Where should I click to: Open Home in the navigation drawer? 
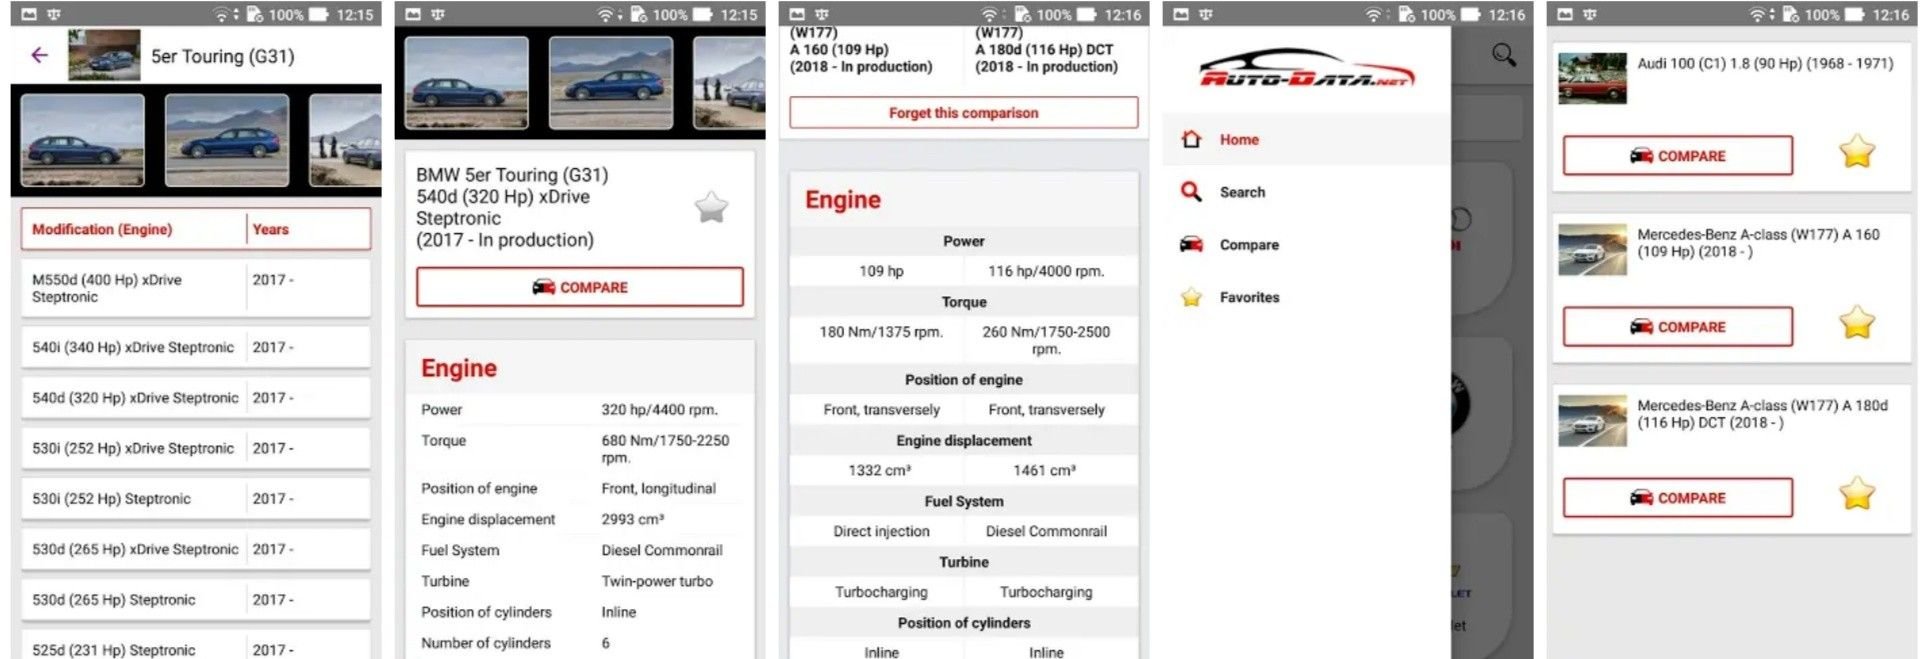coord(1306,140)
